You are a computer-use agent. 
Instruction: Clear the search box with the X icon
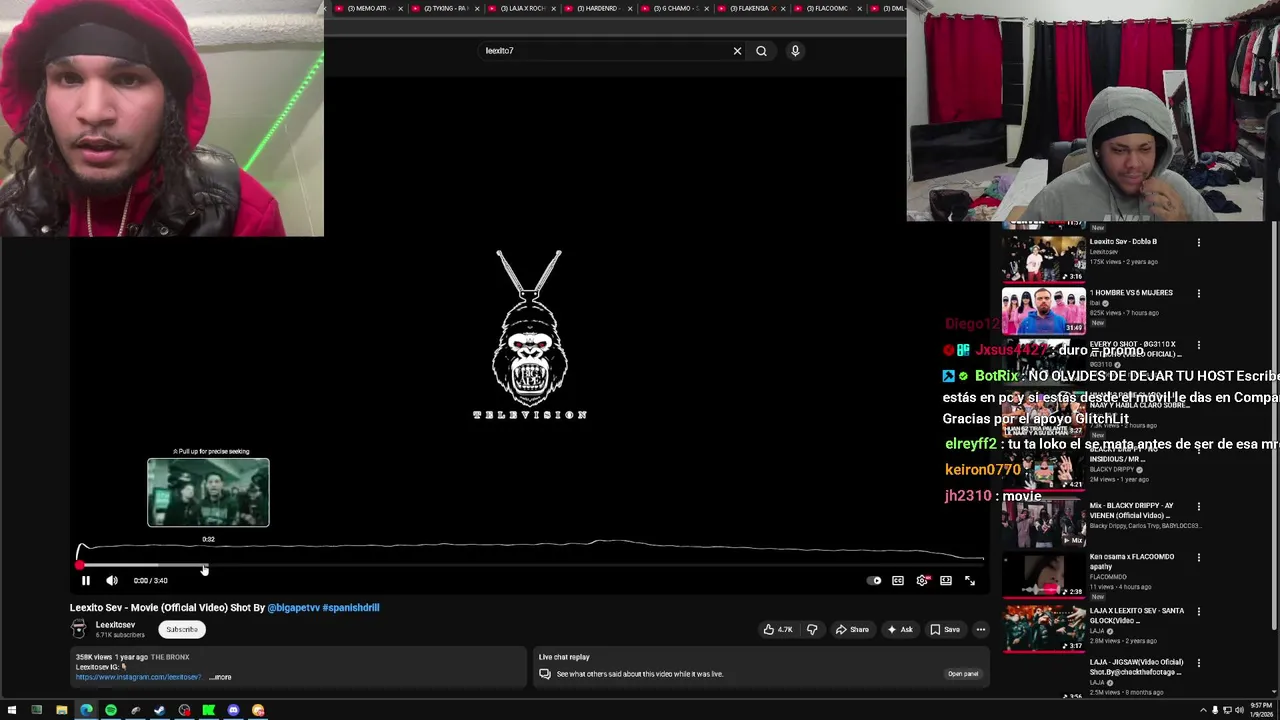point(737,51)
